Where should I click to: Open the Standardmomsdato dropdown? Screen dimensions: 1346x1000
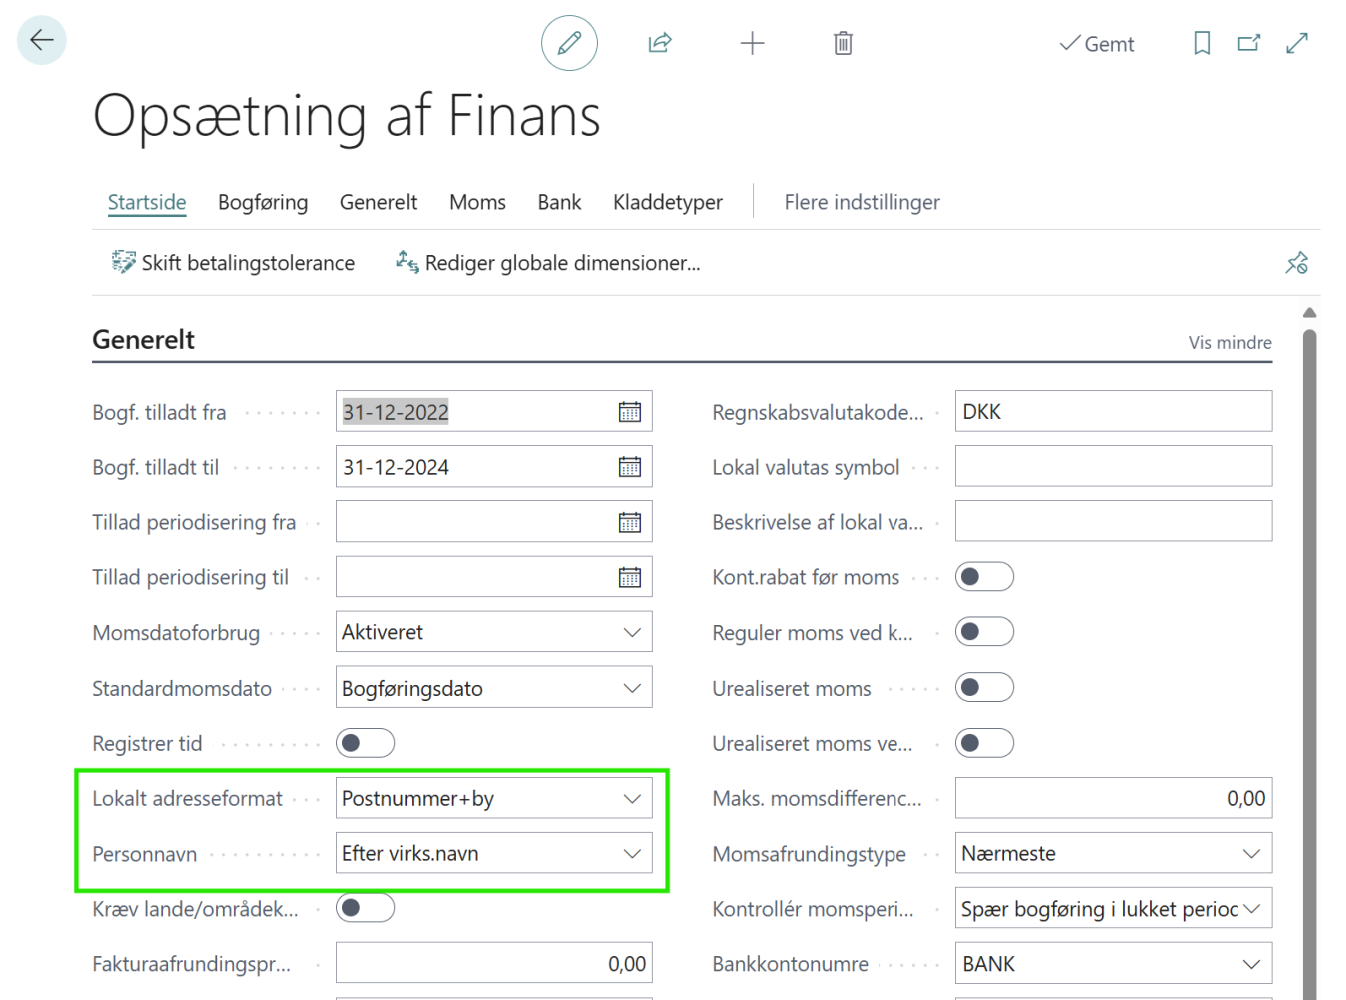coord(631,687)
